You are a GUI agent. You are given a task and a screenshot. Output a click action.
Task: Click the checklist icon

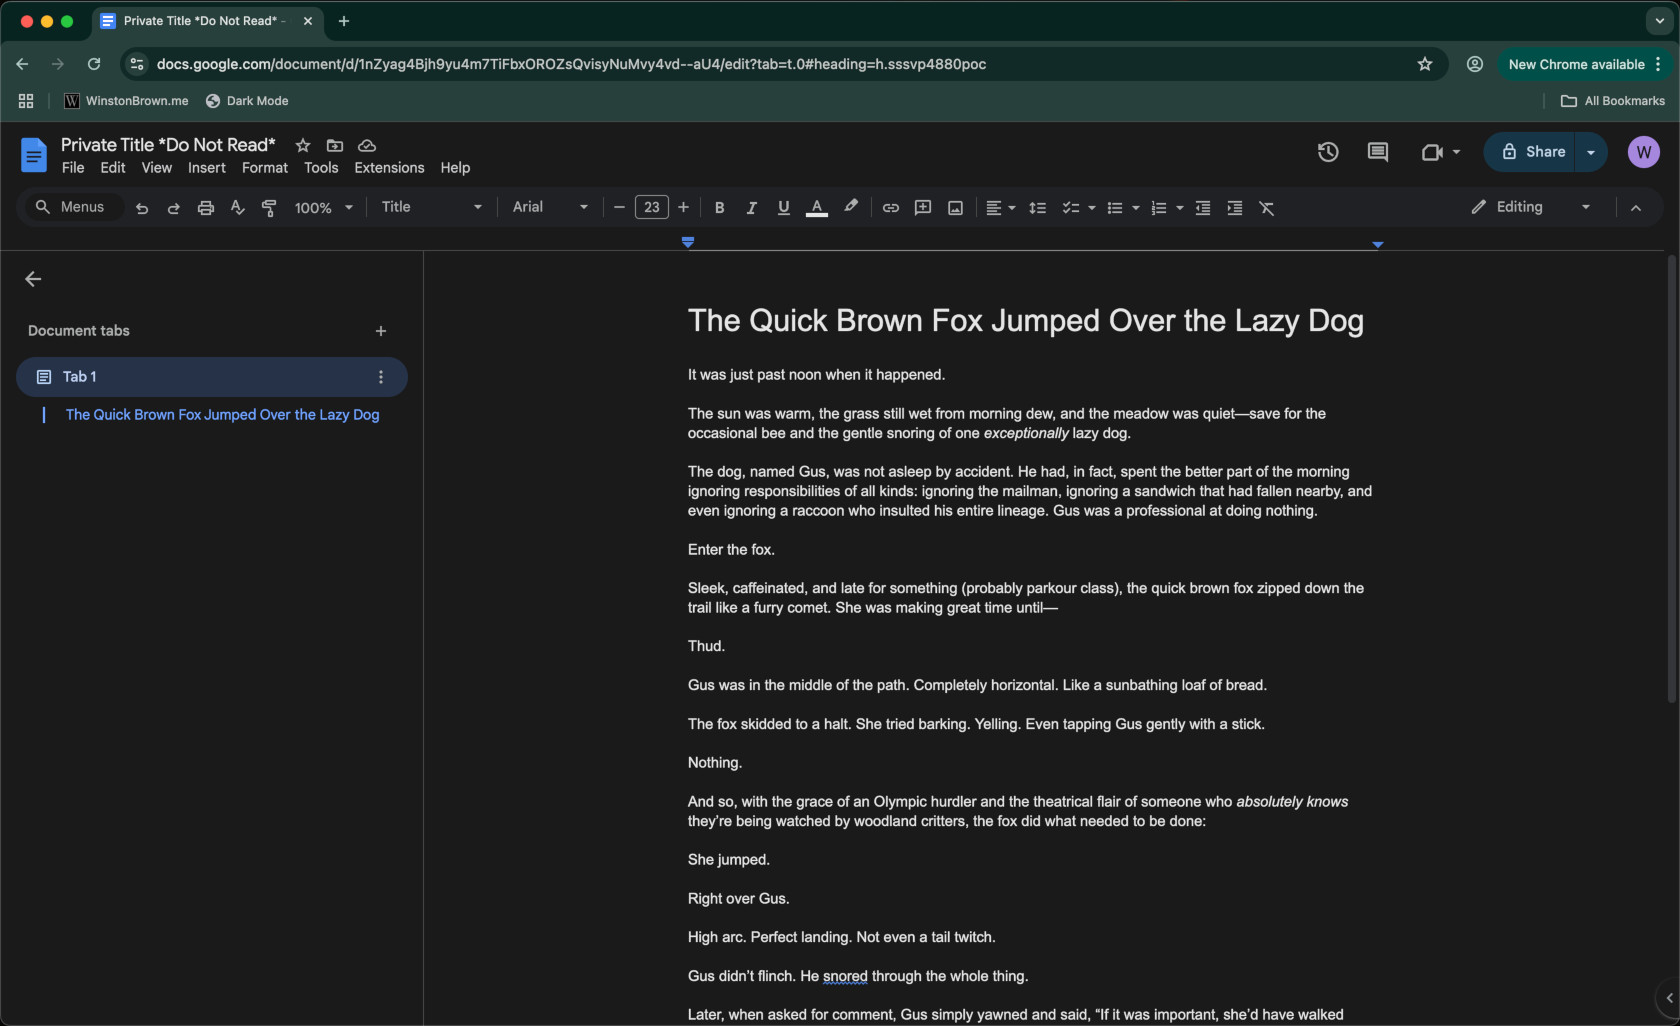click(1070, 208)
